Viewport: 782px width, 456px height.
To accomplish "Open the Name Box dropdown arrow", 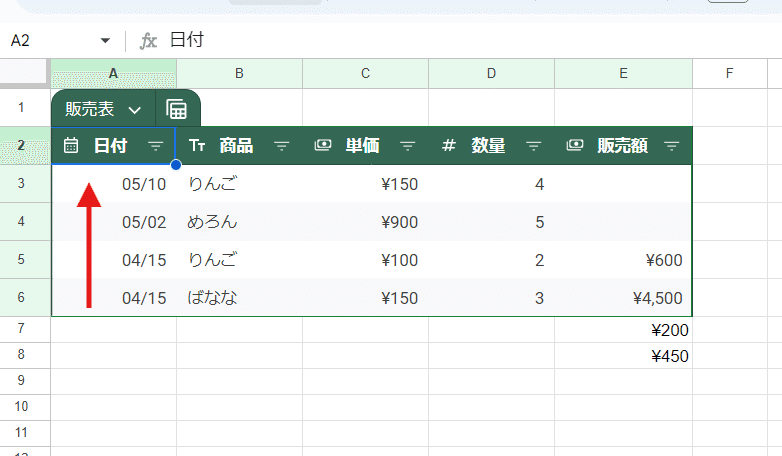I will tap(105, 41).
